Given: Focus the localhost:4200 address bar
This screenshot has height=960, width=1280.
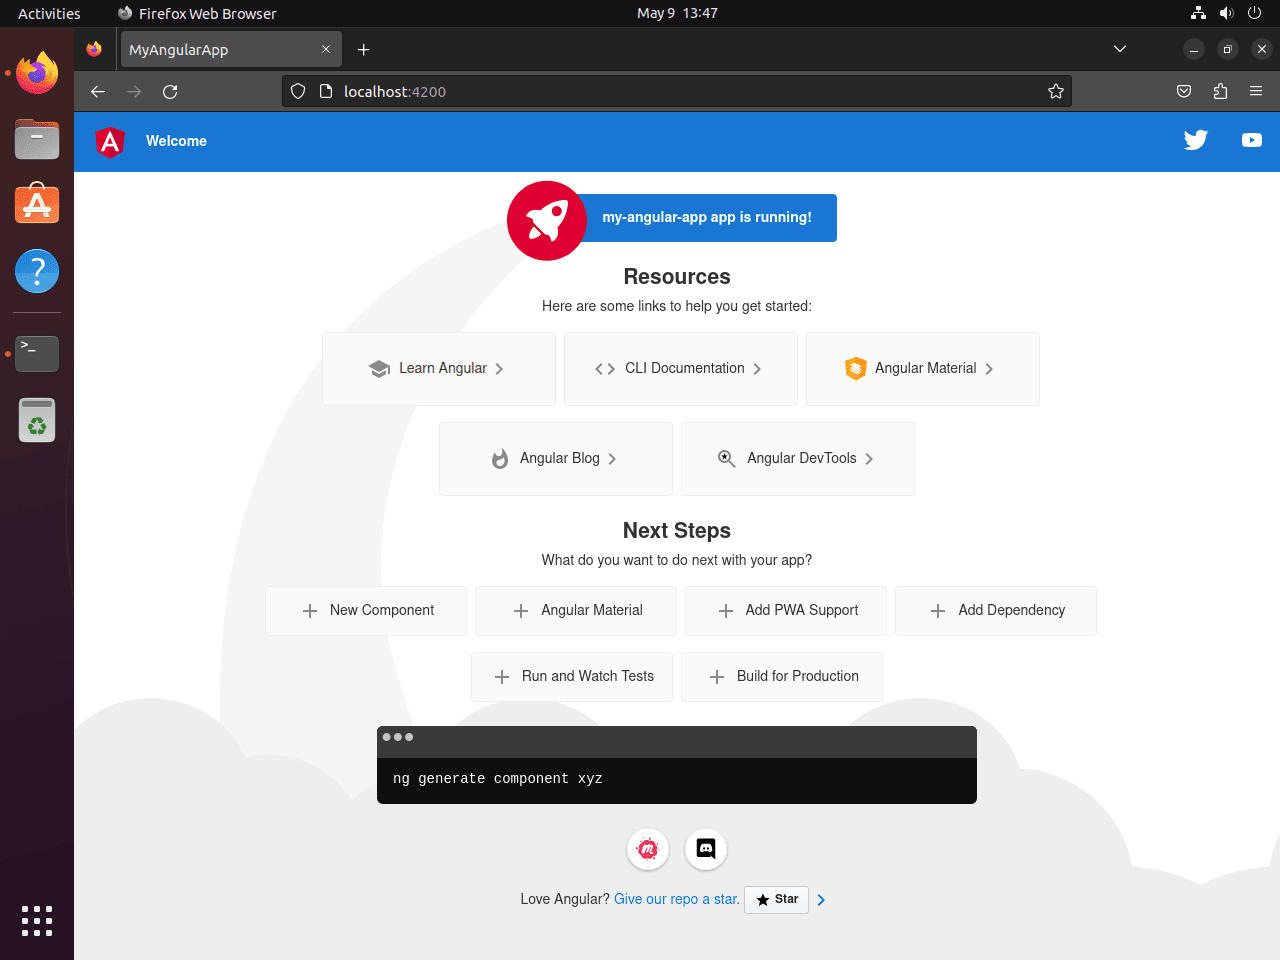Looking at the screenshot, I should [x=680, y=92].
